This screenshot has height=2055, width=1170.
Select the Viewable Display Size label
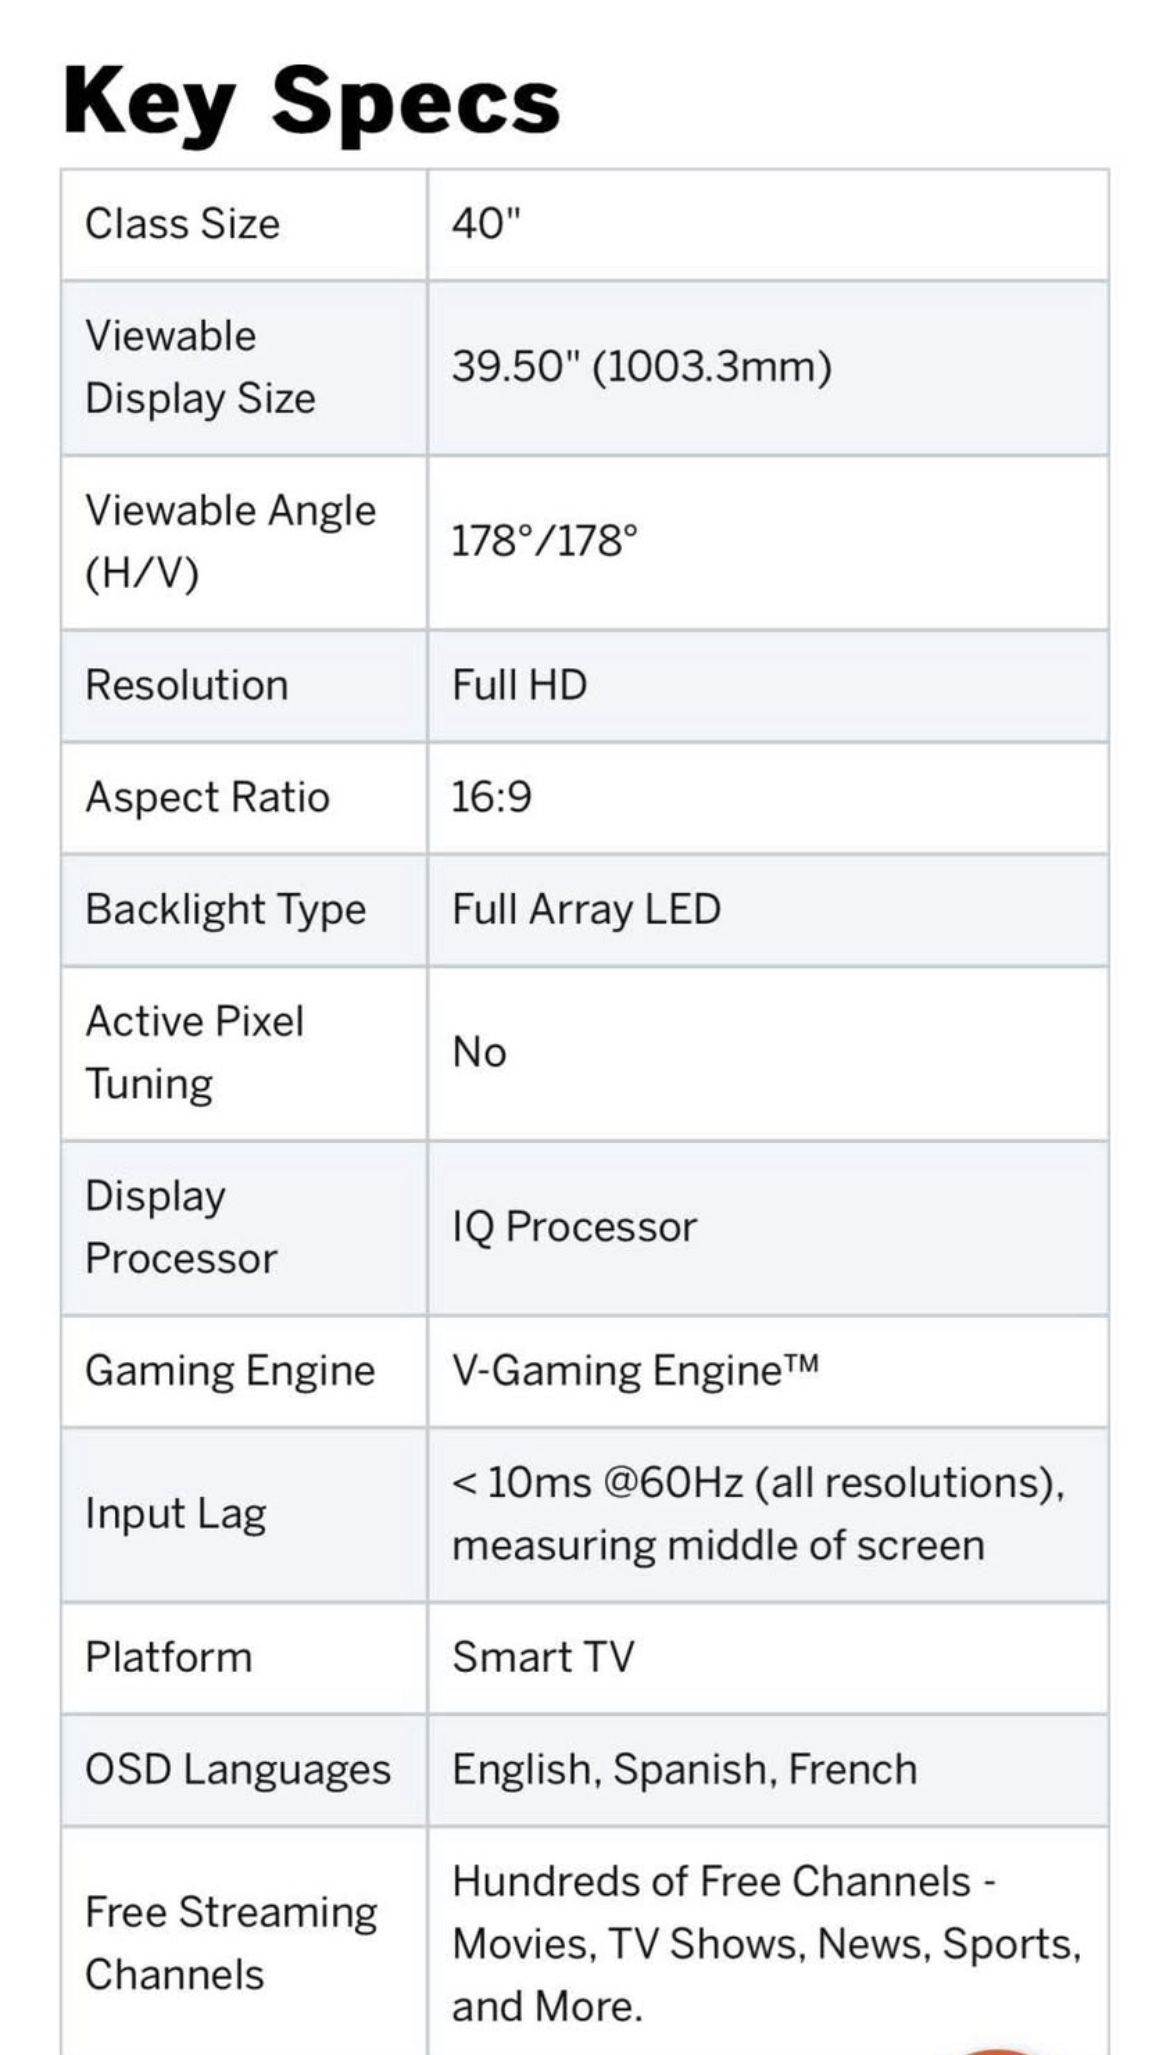pos(200,367)
